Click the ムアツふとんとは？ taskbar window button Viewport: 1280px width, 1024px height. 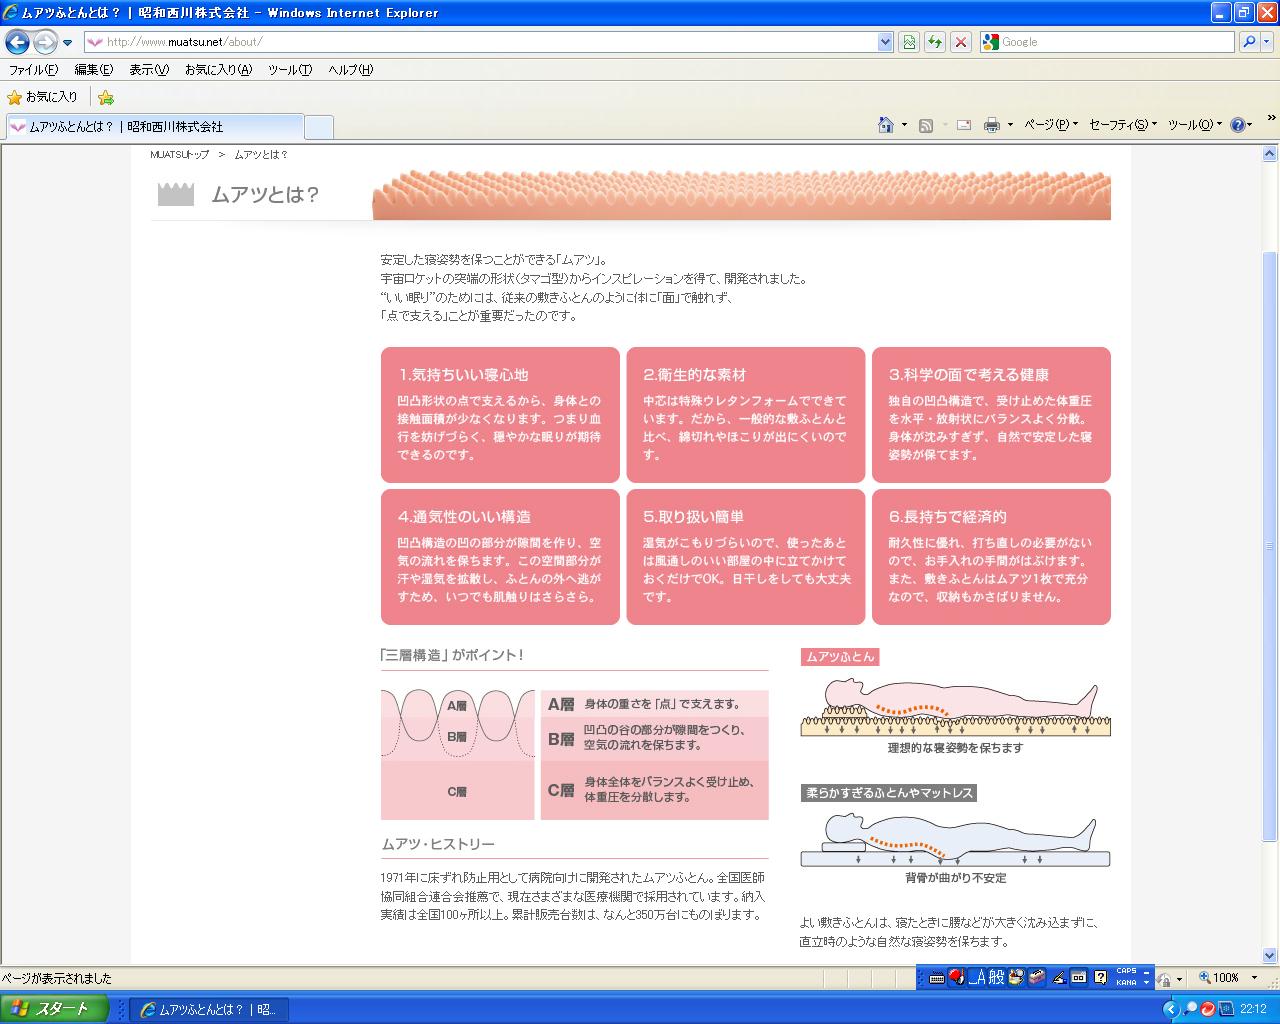[211, 1009]
